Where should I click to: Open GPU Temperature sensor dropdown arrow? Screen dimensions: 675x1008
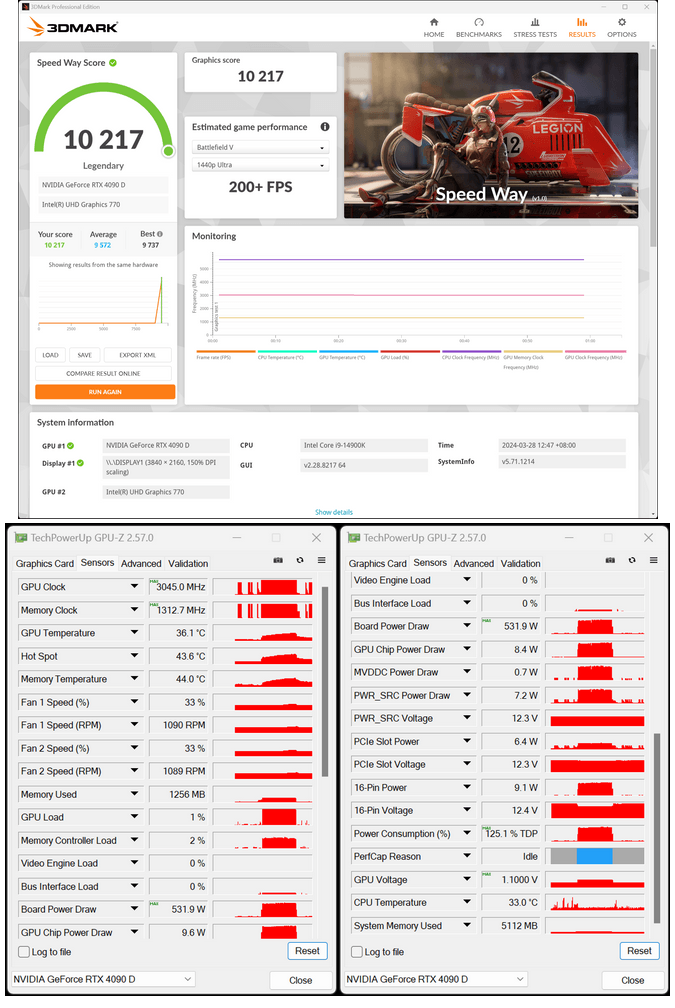click(134, 633)
